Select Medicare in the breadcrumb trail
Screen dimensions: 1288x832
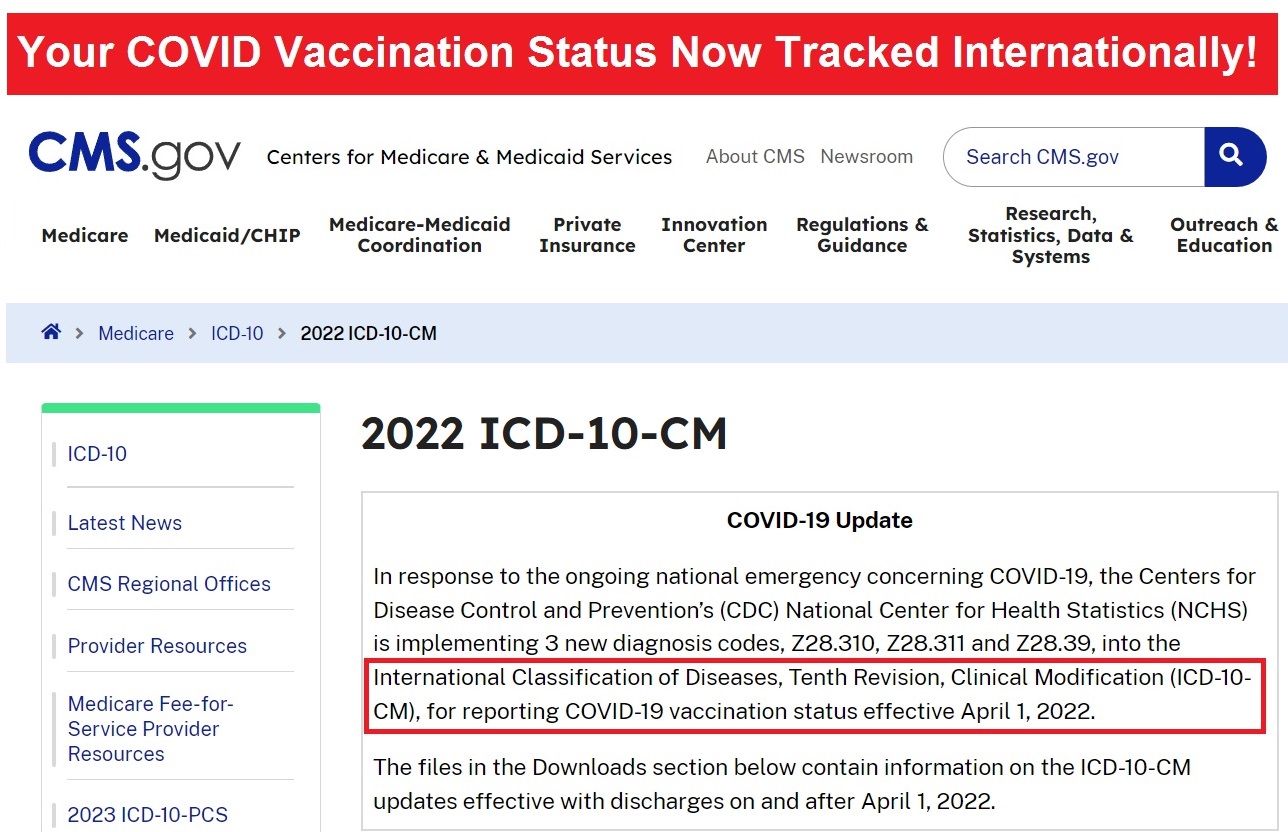pyautogui.click(x=136, y=333)
